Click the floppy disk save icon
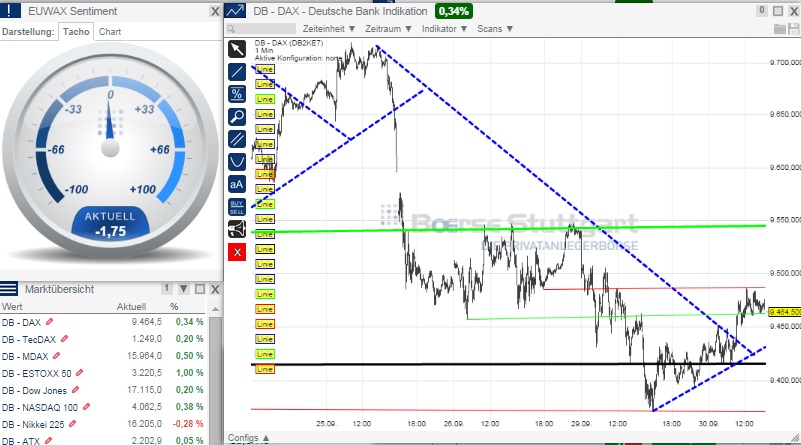The height and width of the screenshot is (445, 801). 793,29
